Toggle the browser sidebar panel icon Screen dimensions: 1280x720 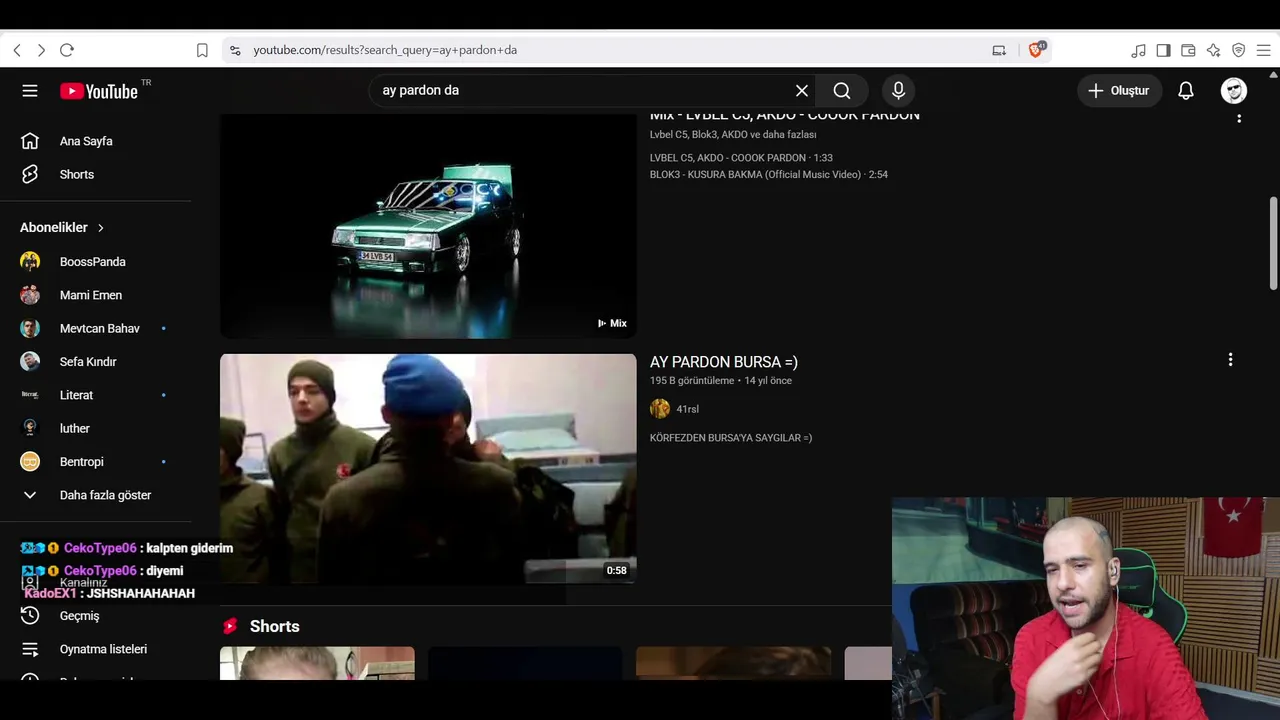pyautogui.click(x=1164, y=50)
